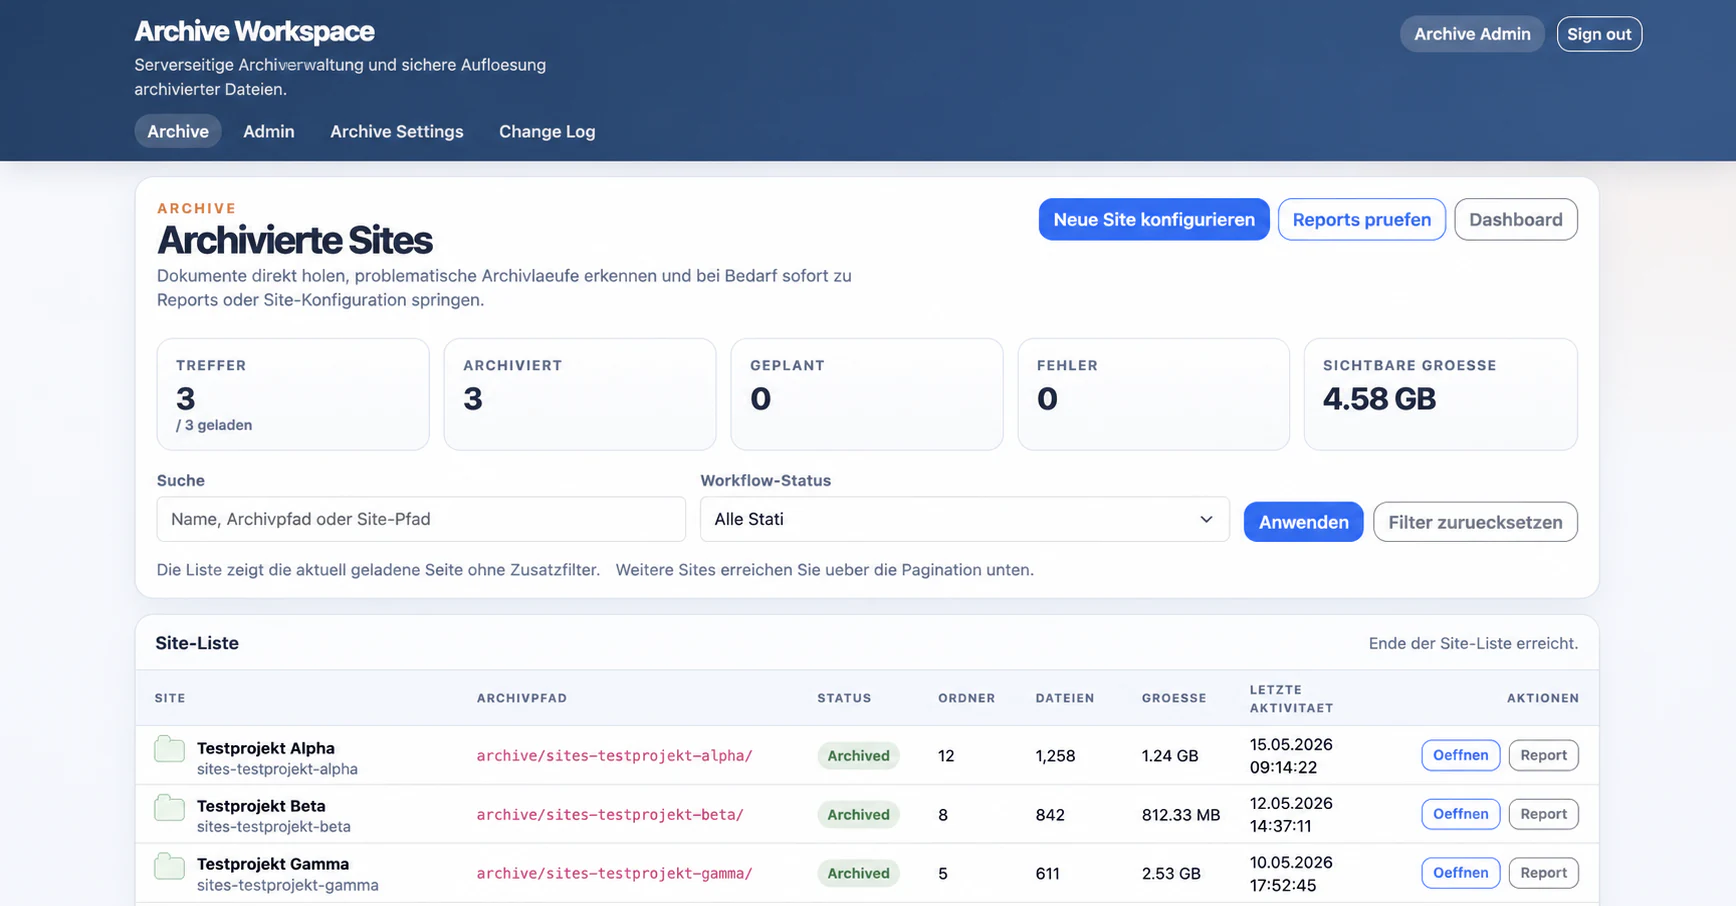The image size is (1736, 906).
Task: Open the Report for Testprojekt Alpha
Action: point(1543,755)
